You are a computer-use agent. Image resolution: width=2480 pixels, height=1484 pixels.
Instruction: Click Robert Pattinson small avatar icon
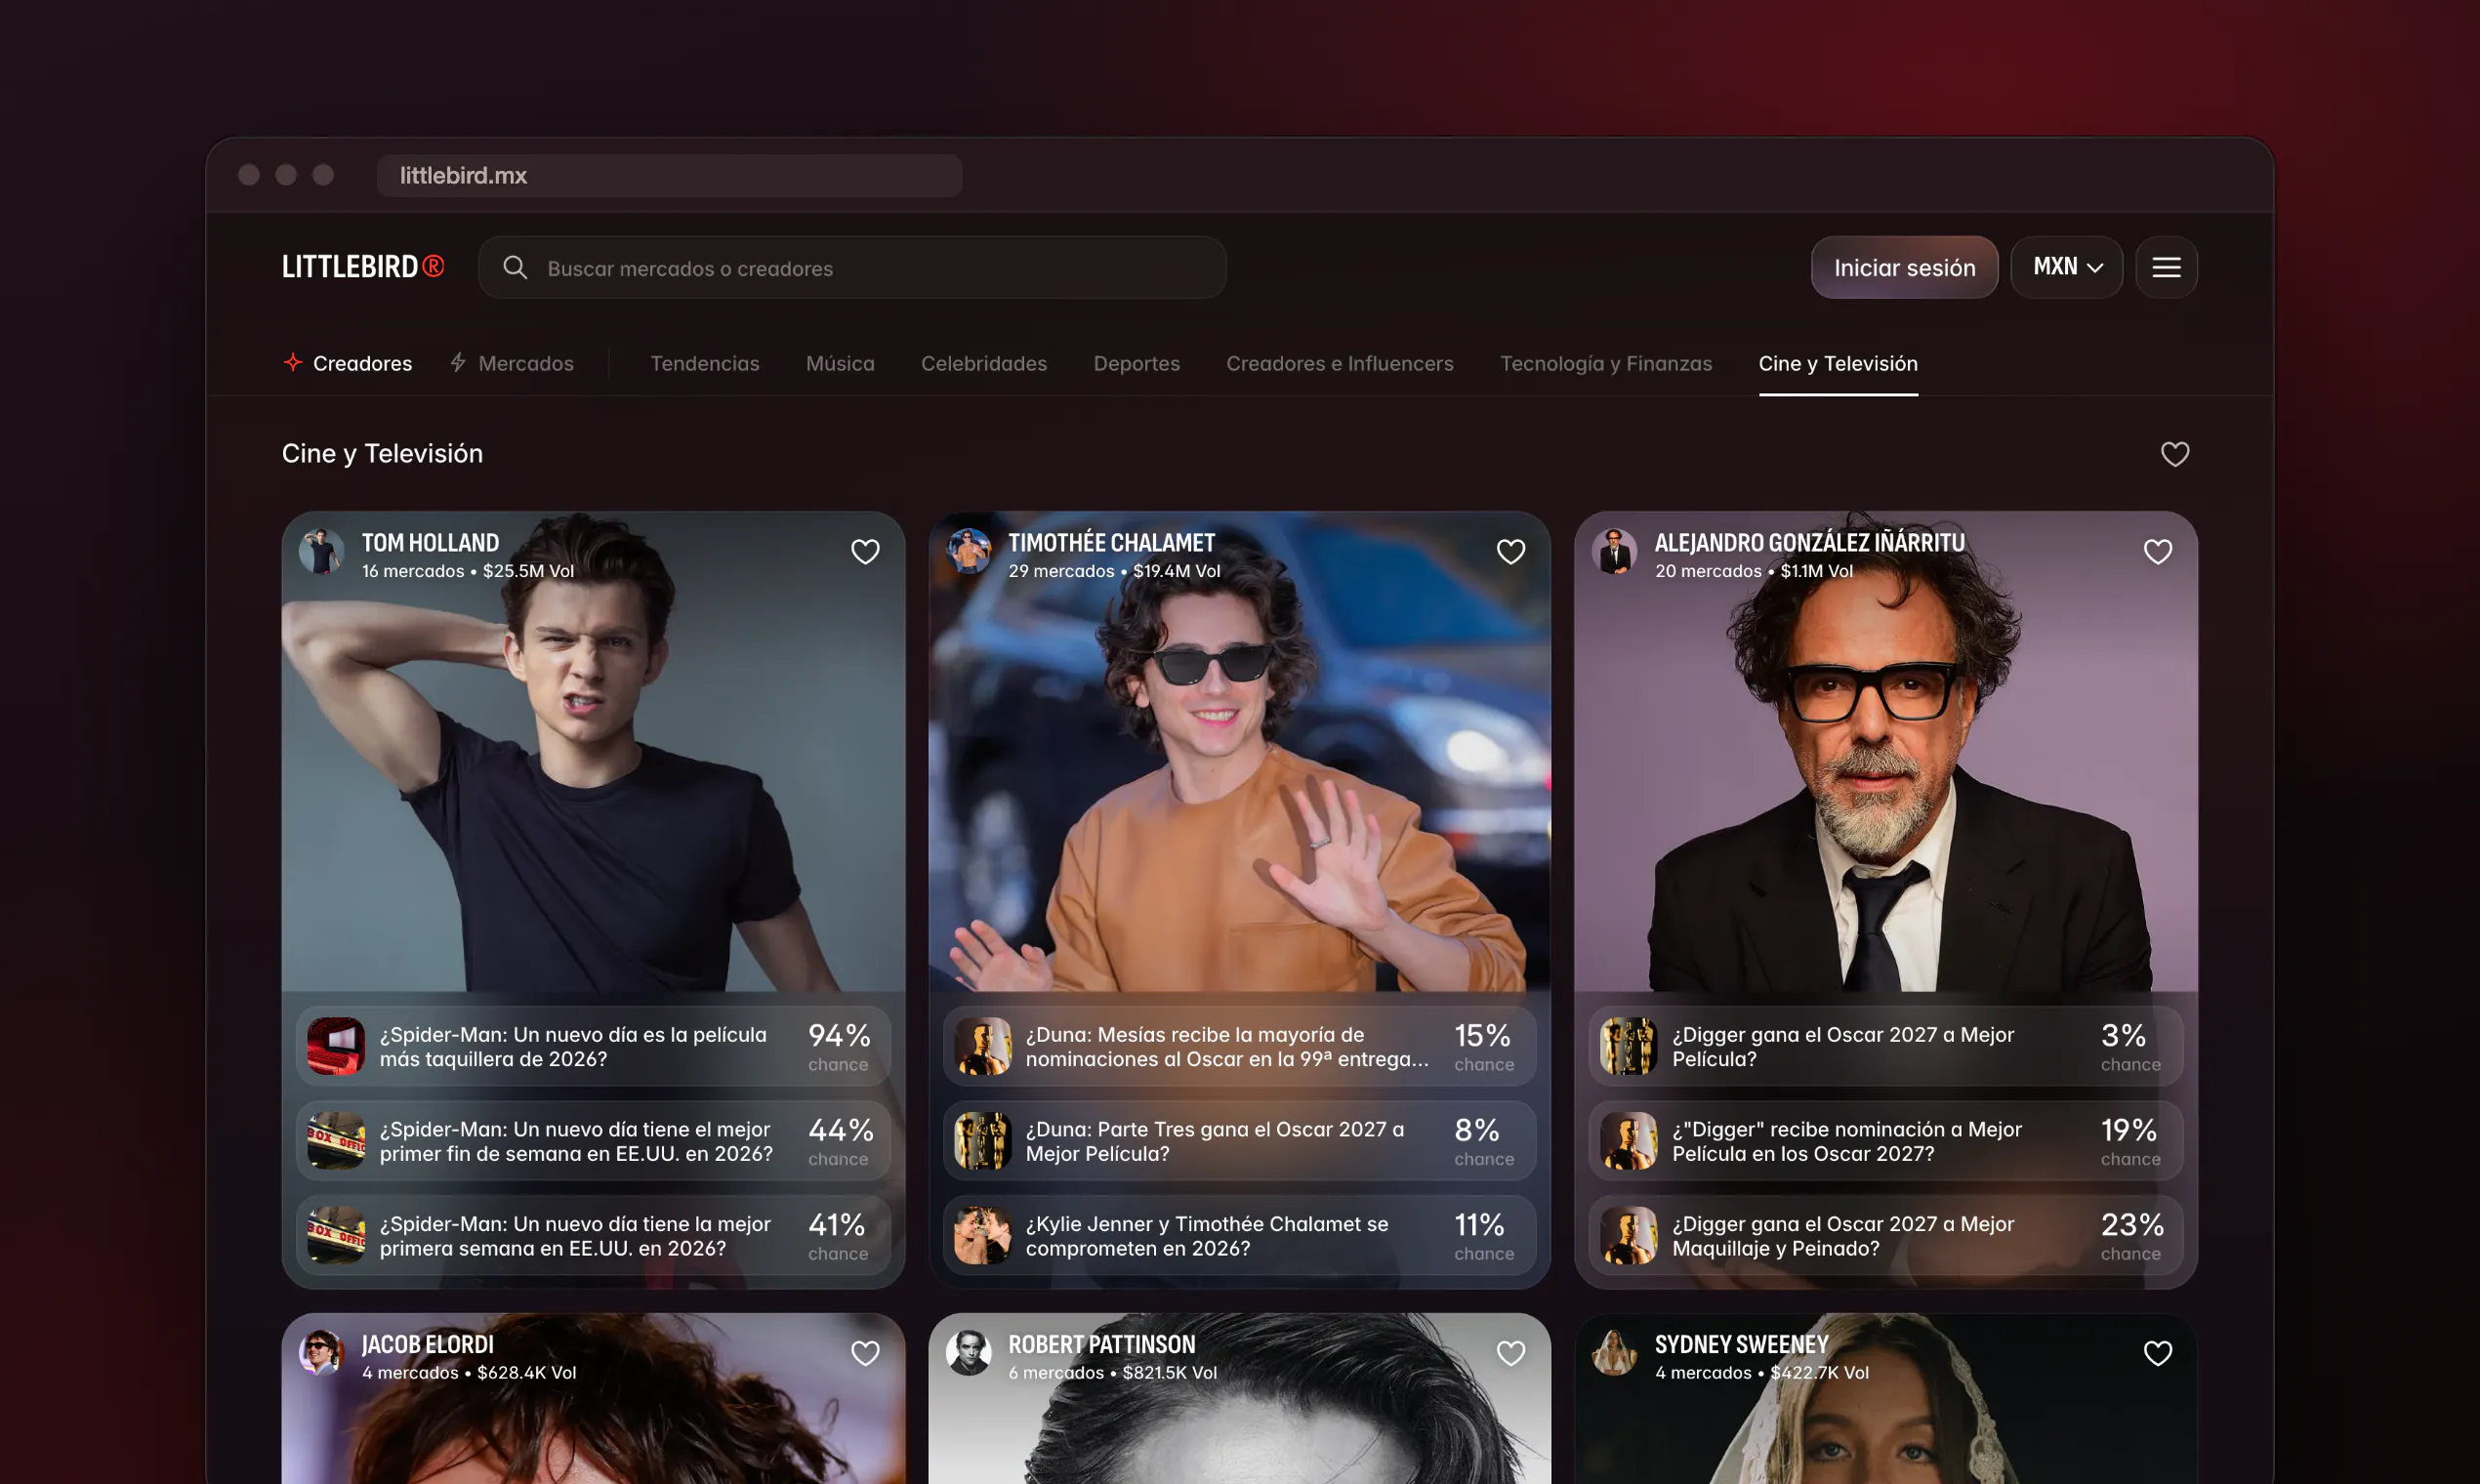click(x=968, y=1353)
